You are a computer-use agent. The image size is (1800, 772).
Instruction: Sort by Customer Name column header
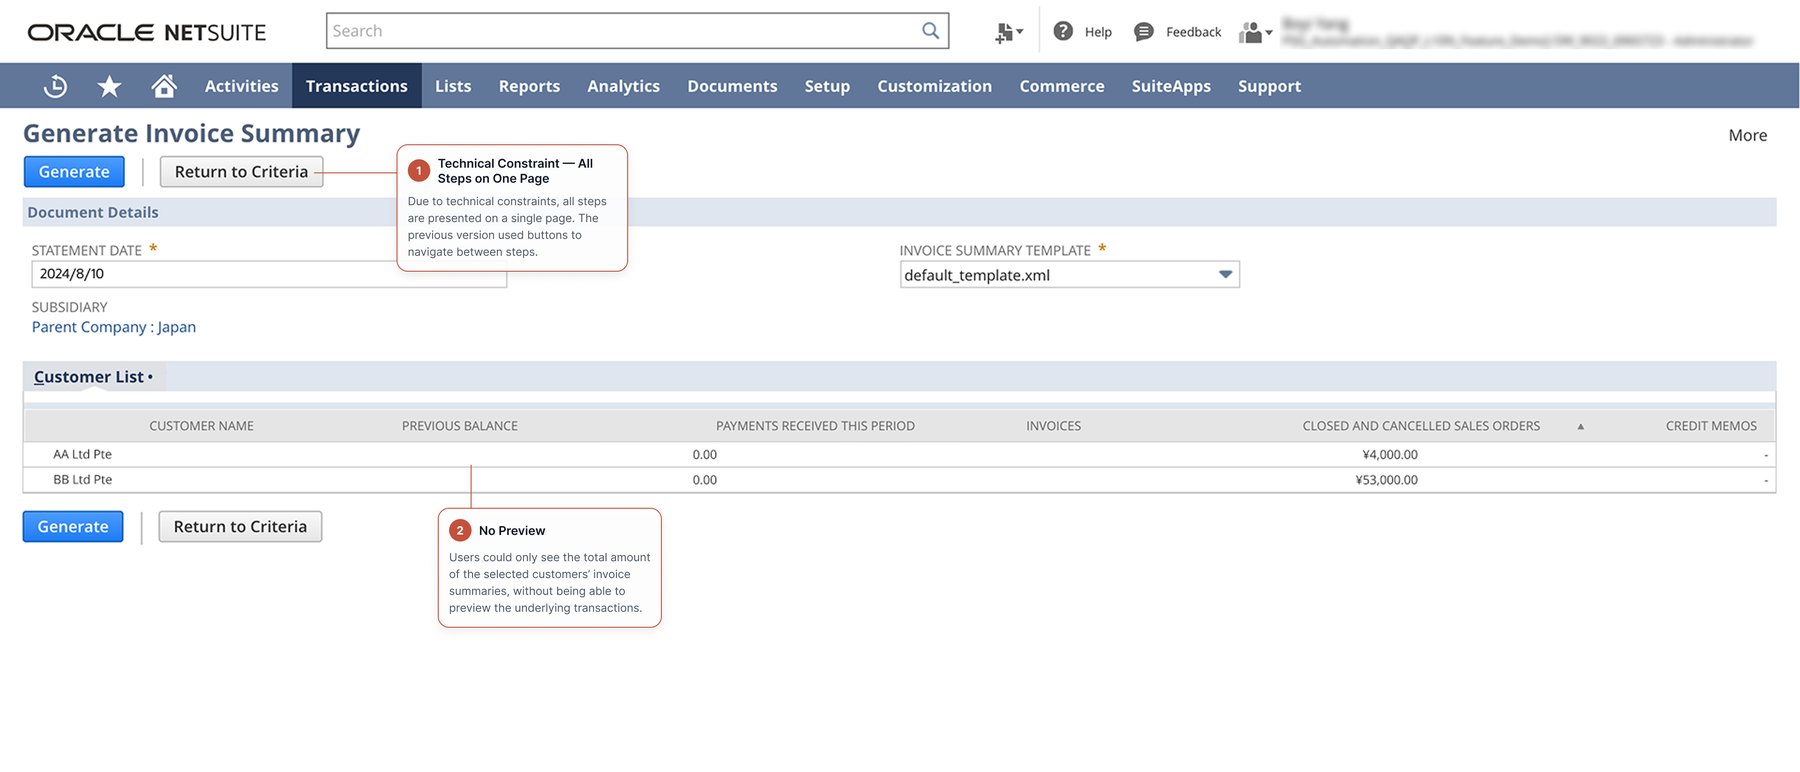point(201,426)
